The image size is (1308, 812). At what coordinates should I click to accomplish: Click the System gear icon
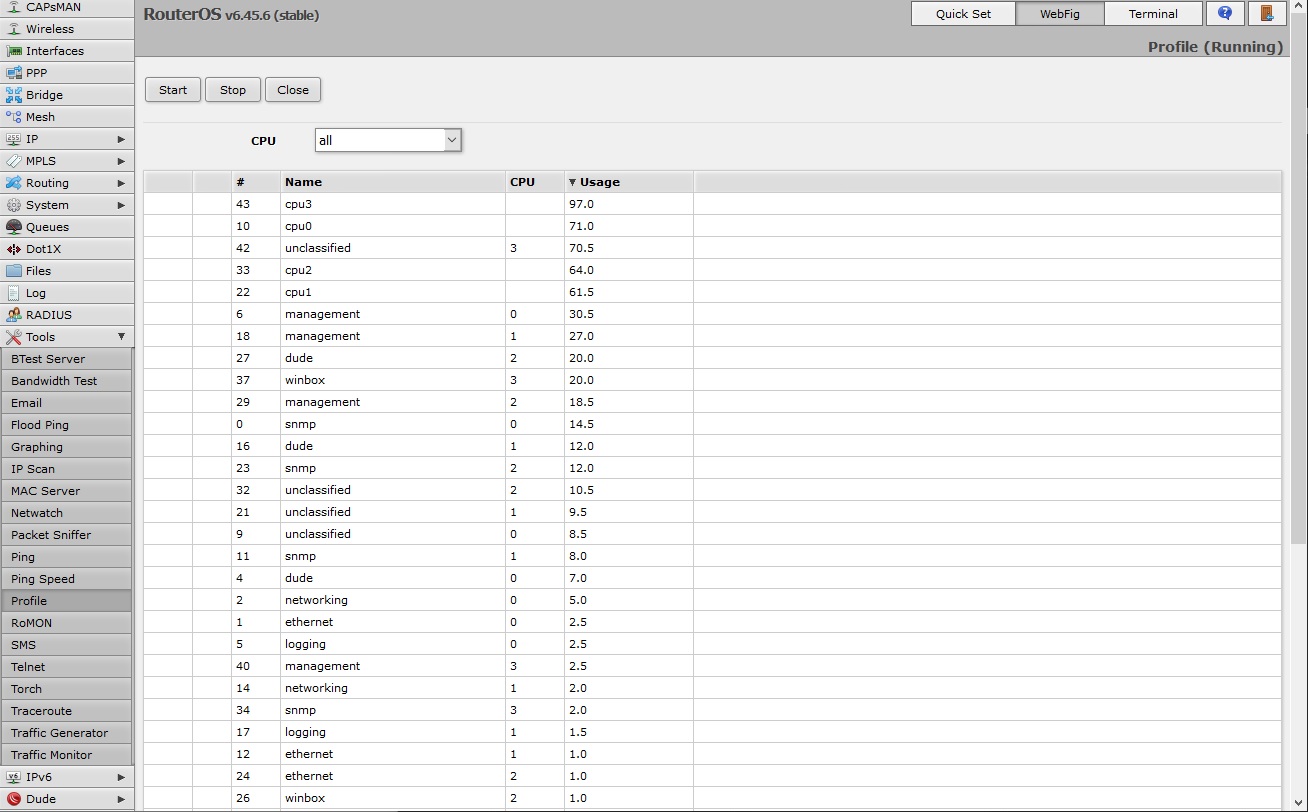coord(14,205)
